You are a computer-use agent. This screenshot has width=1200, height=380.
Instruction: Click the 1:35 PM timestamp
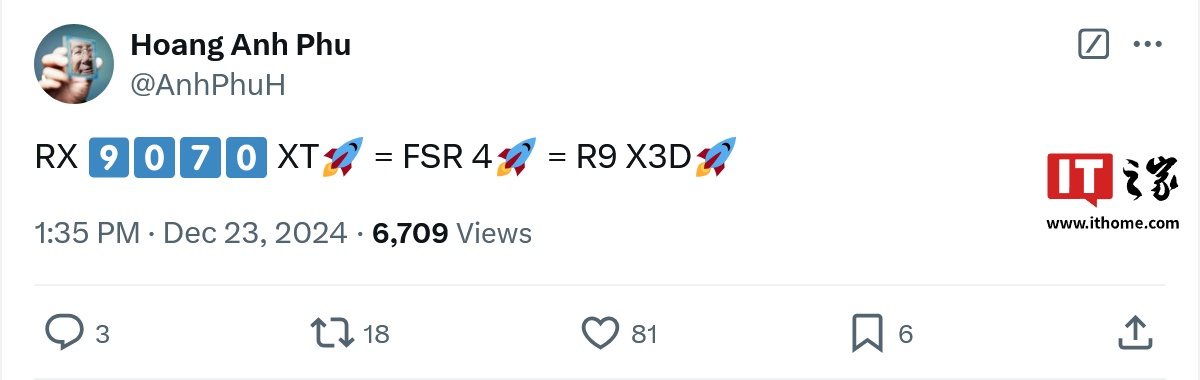point(87,233)
